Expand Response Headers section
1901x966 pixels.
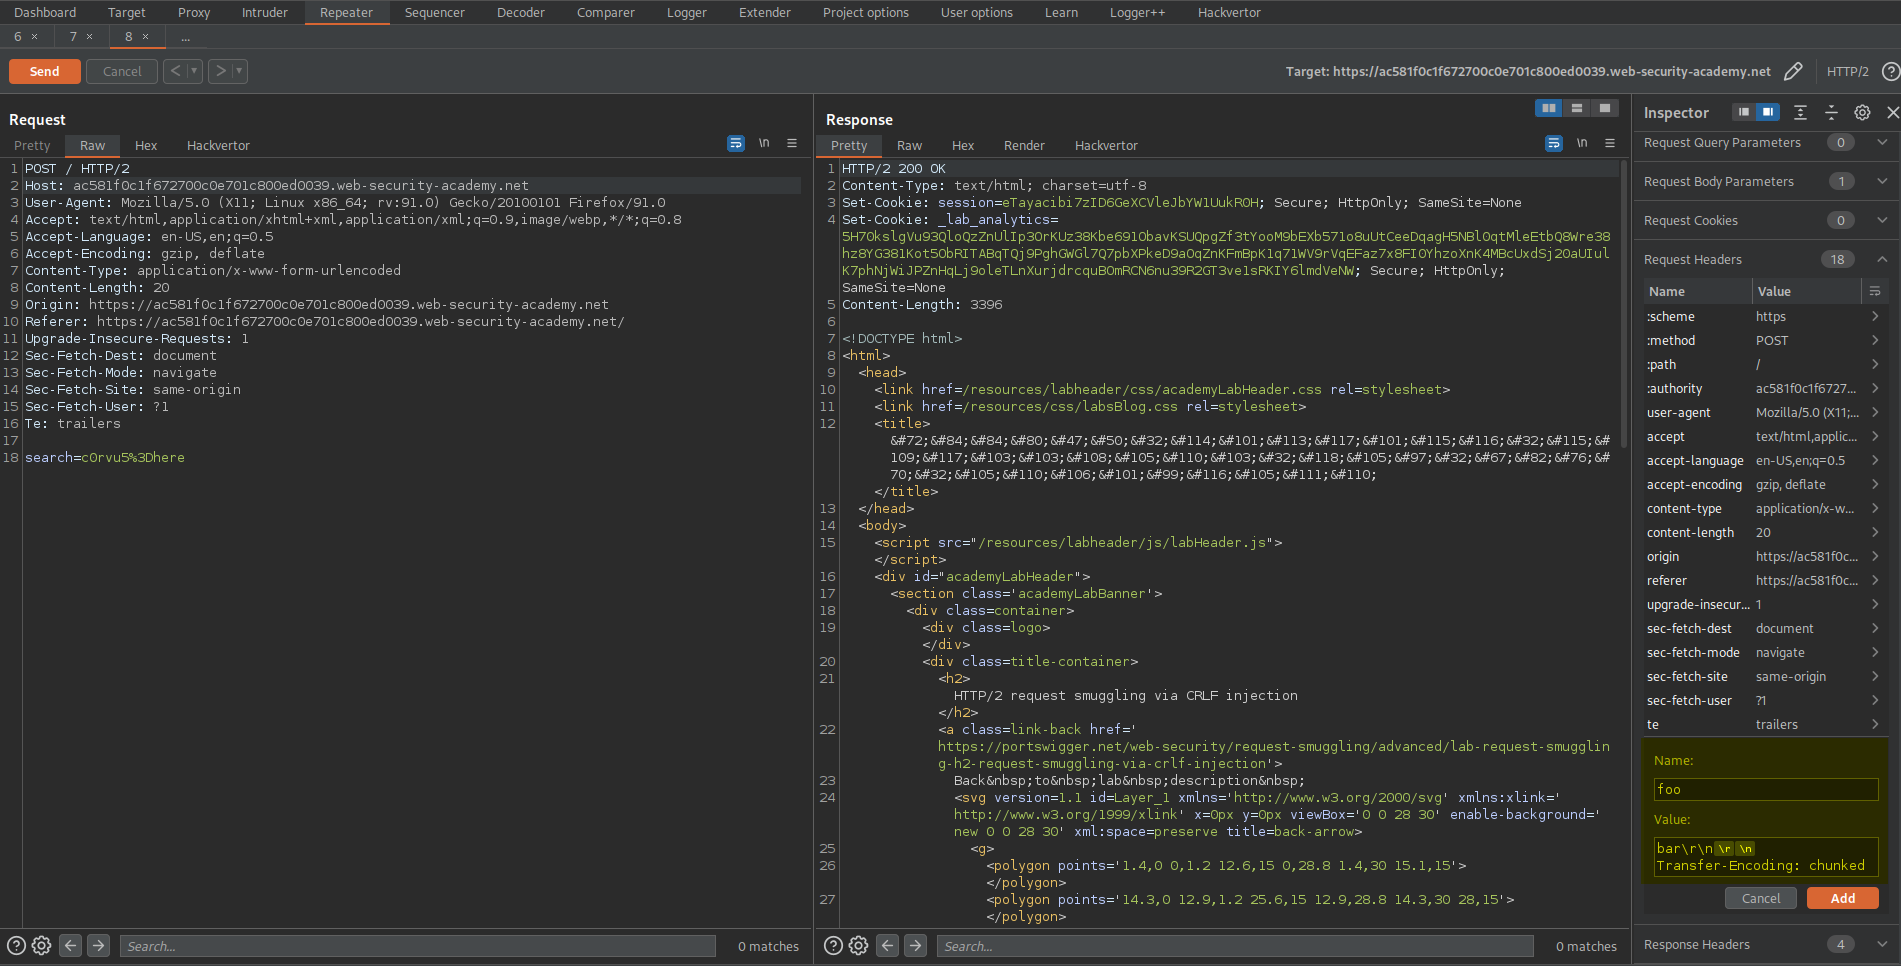(1882, 944)
